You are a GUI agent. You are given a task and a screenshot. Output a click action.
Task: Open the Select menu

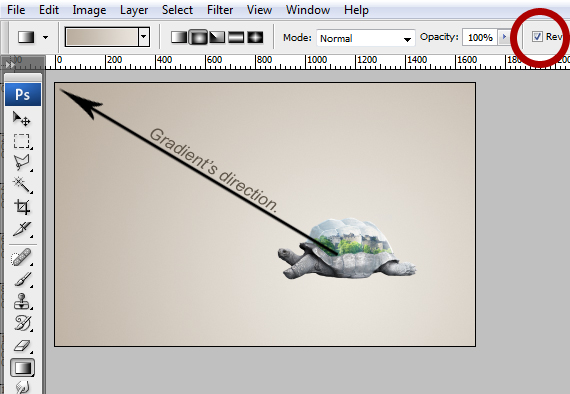(177, 10)
